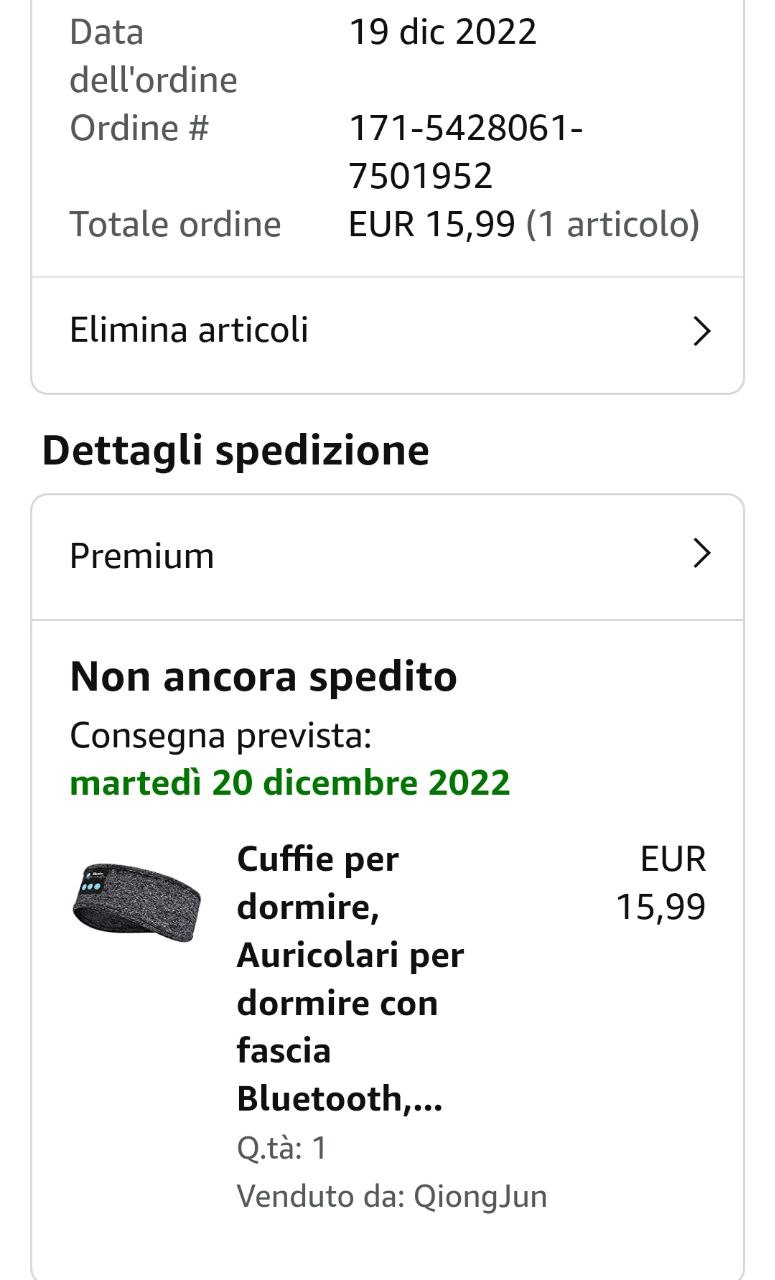Tap the order total EUR 15,99 (1 articolo)

(x=524, y=224)
